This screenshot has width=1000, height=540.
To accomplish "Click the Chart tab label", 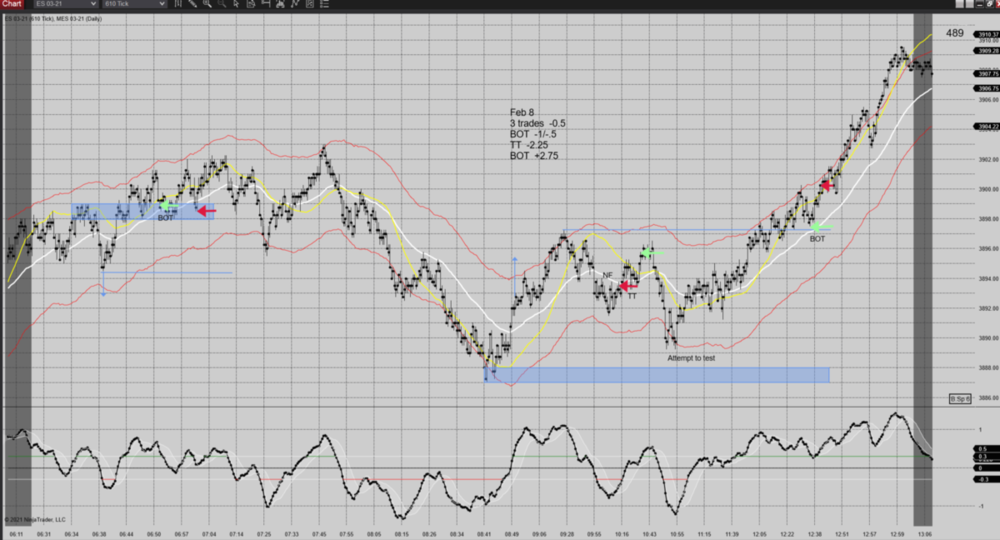I will pos(12,4).
